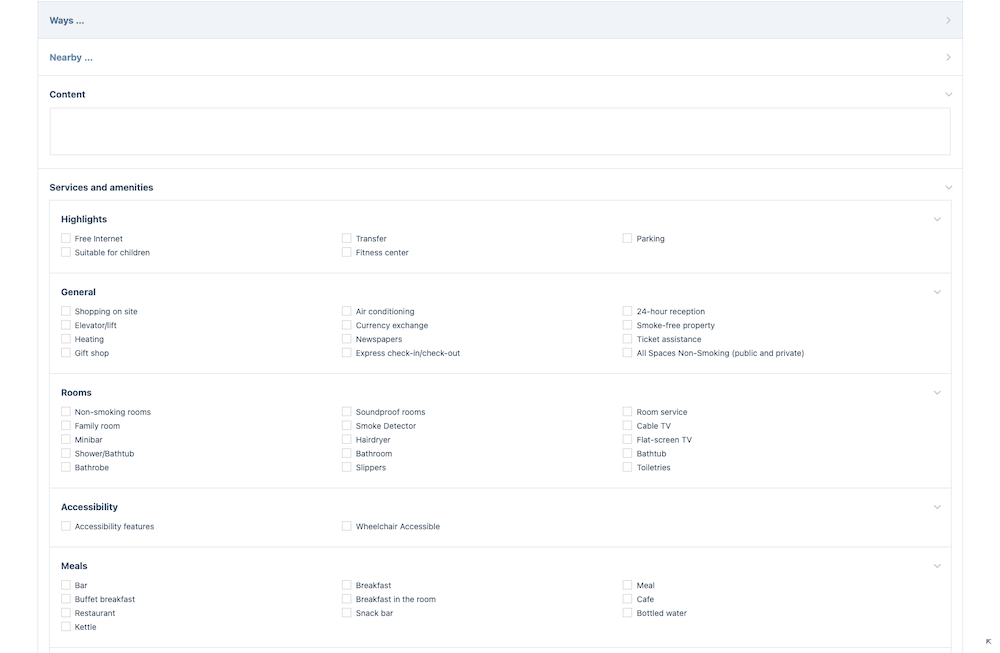
Task: Select the 24-hour reception checkbox
Action: coord(628,312)
